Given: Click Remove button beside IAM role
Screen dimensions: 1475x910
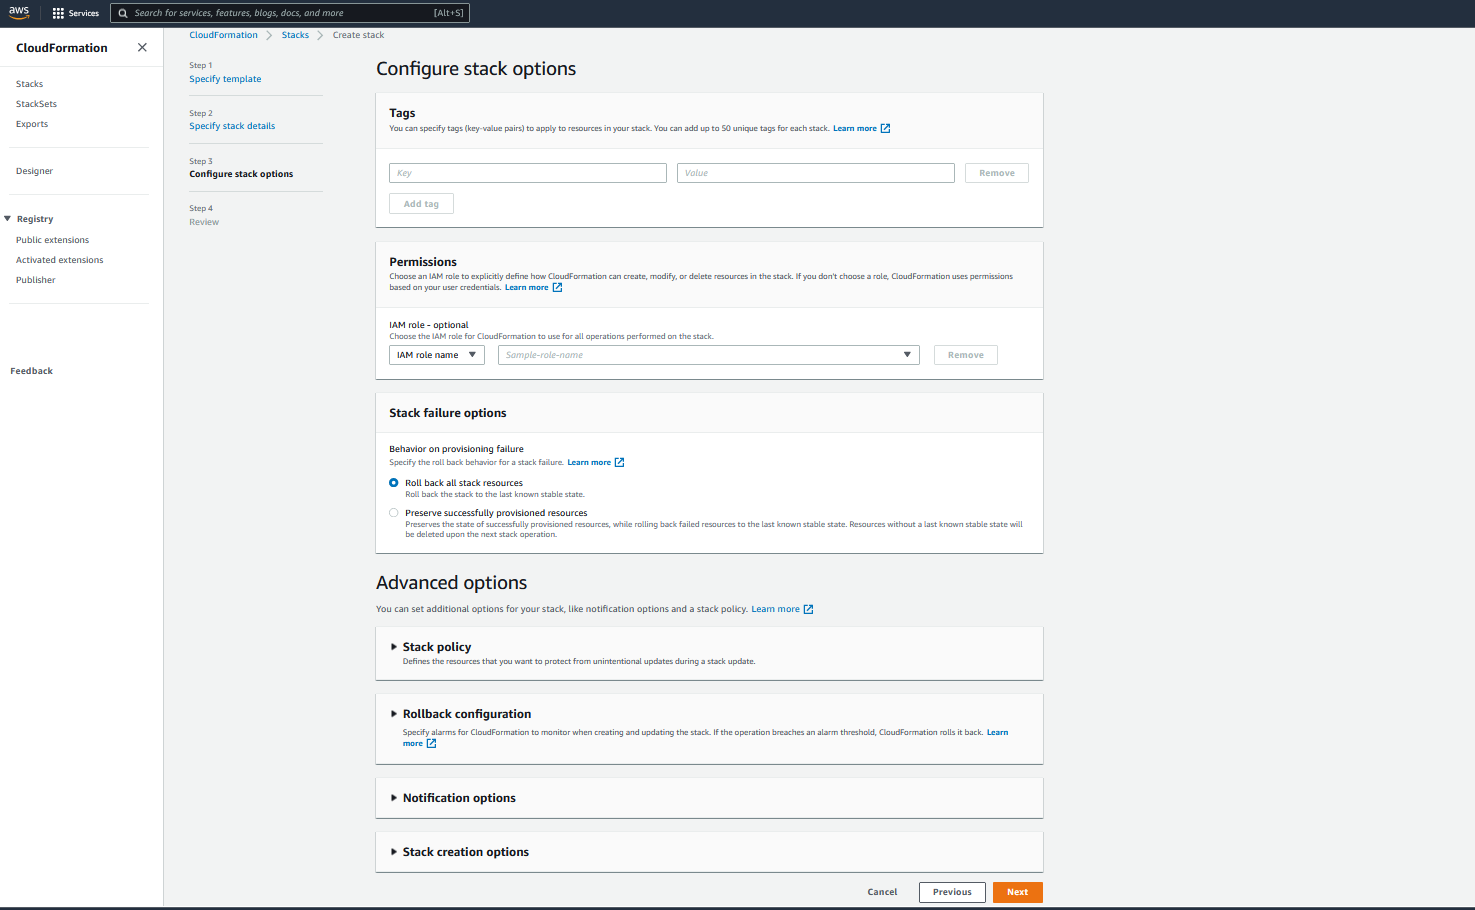Looking at the screenshot, I should pyautogui.click(x=966, y=355).
